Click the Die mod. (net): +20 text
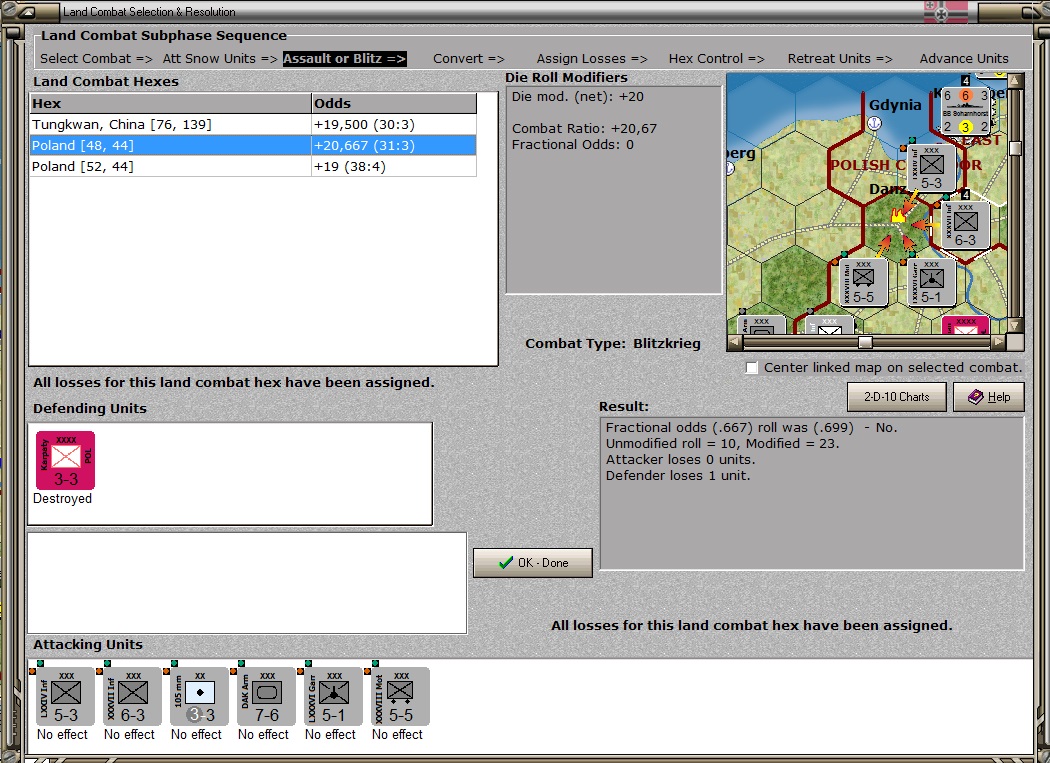The height and width of the screenshot is (763, 1050). 578,96
